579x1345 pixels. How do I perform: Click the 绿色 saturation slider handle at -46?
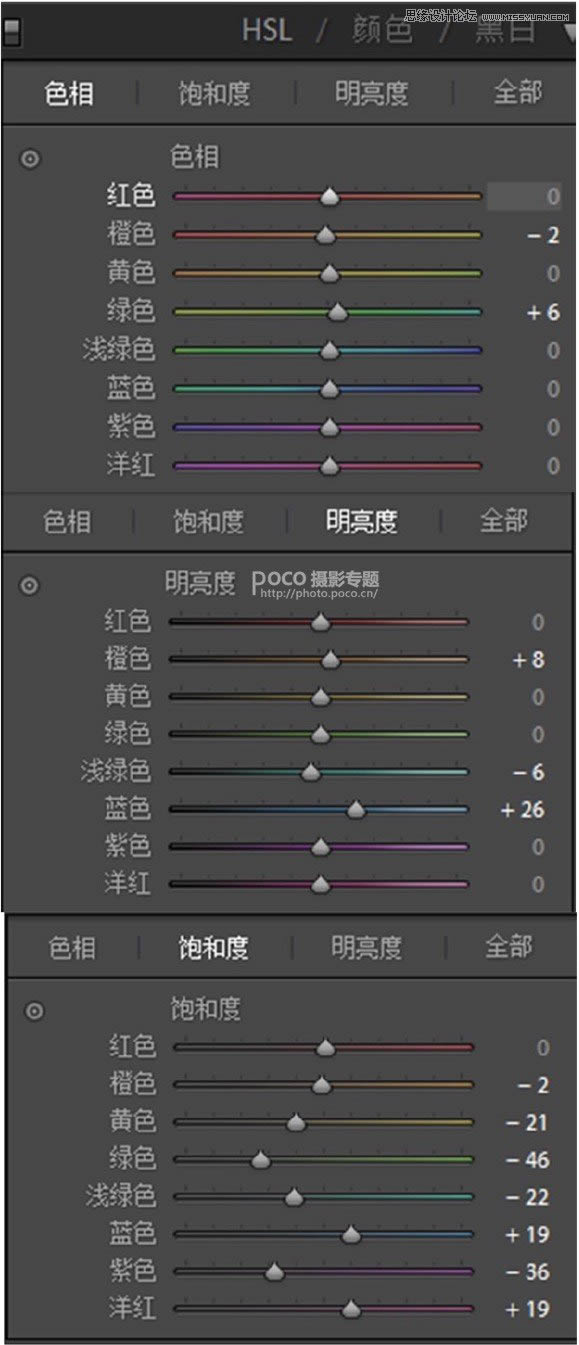[261, 1160]
